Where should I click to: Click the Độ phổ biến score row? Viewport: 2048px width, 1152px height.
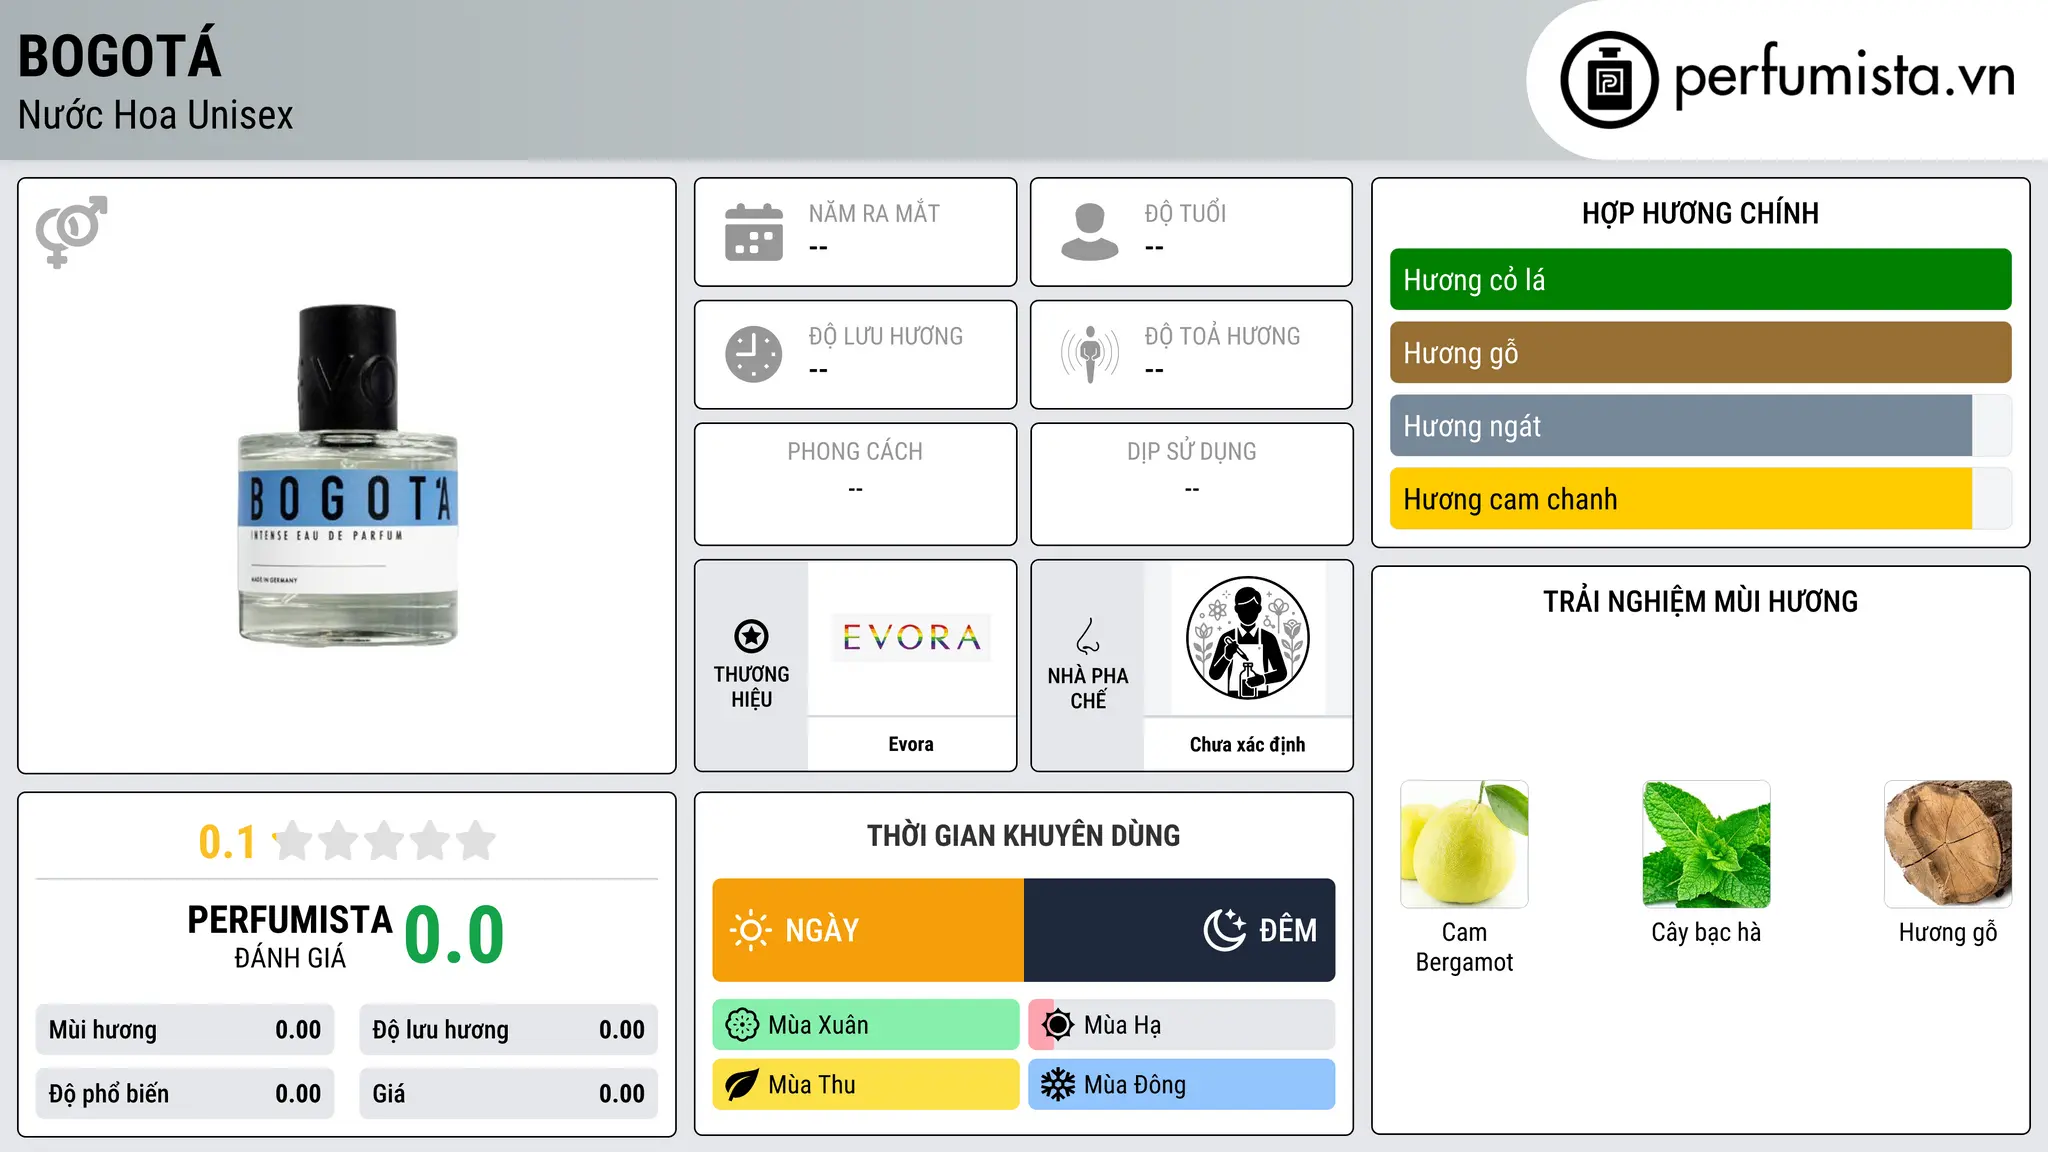(x=185, y=1094)
